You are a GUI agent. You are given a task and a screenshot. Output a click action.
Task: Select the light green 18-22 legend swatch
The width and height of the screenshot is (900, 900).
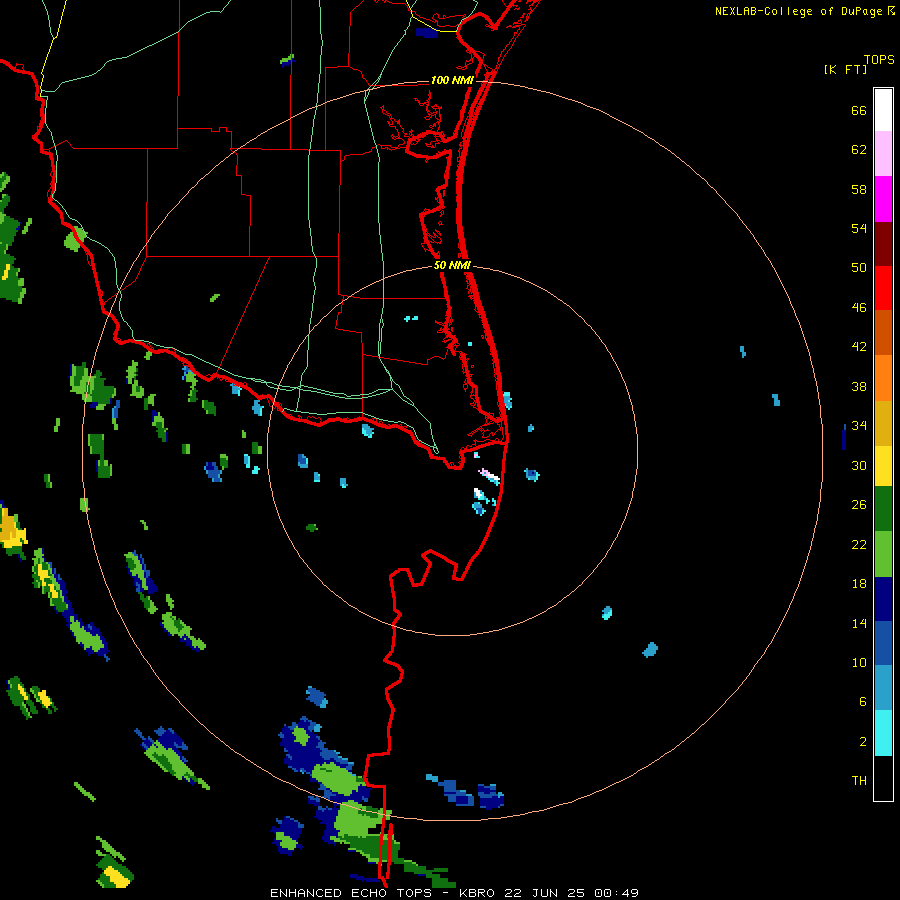click(x=883, y=554)
